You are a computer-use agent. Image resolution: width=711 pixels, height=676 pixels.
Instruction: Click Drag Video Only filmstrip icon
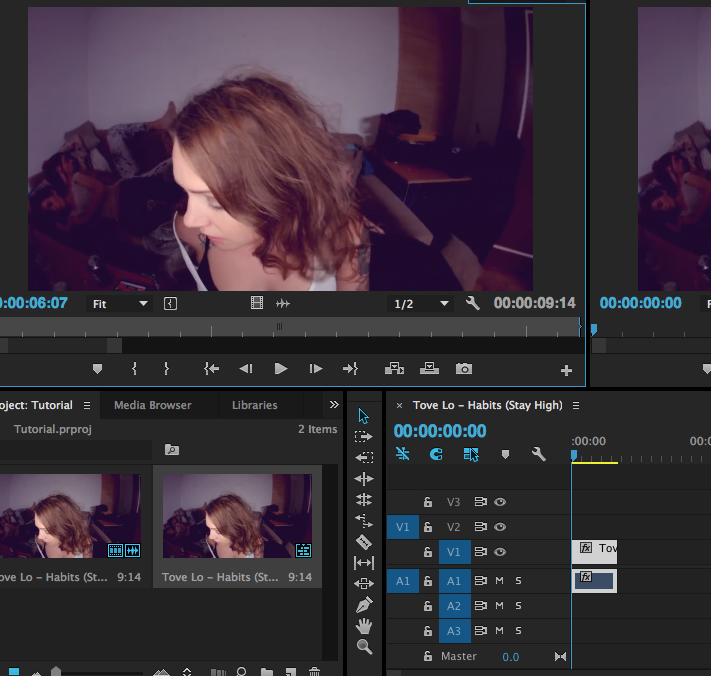pos(257,303)
